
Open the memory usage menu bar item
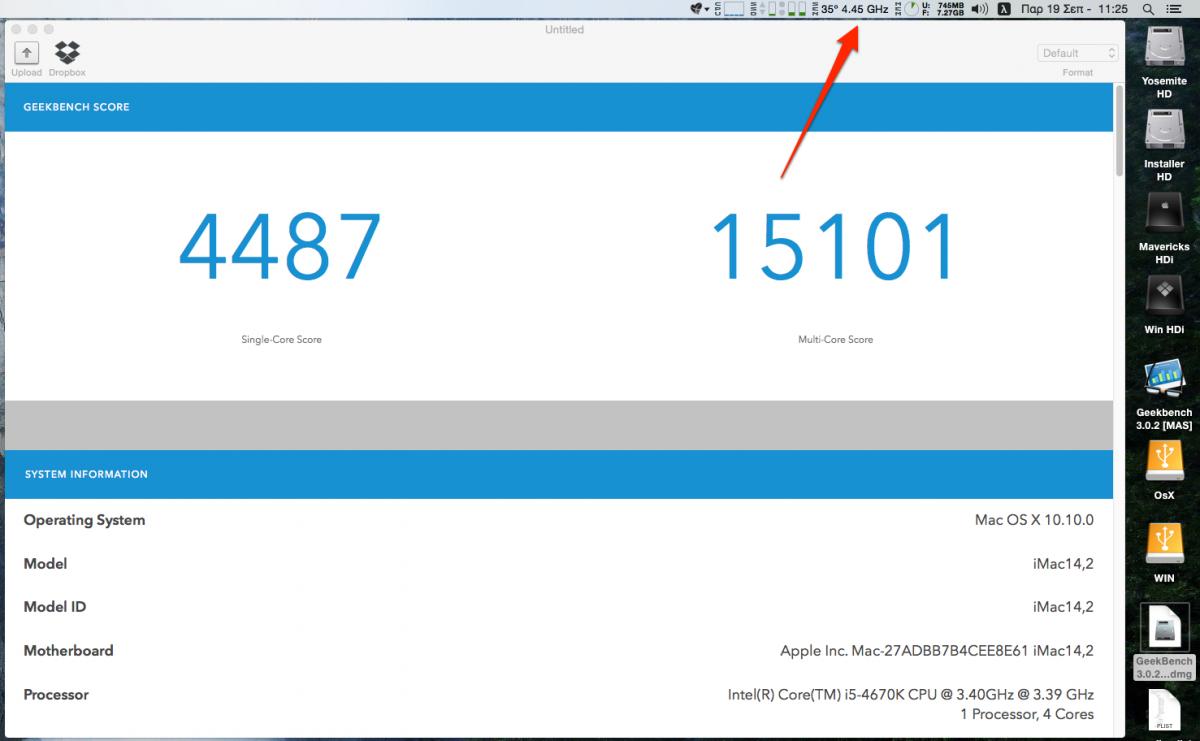point(942,9)
